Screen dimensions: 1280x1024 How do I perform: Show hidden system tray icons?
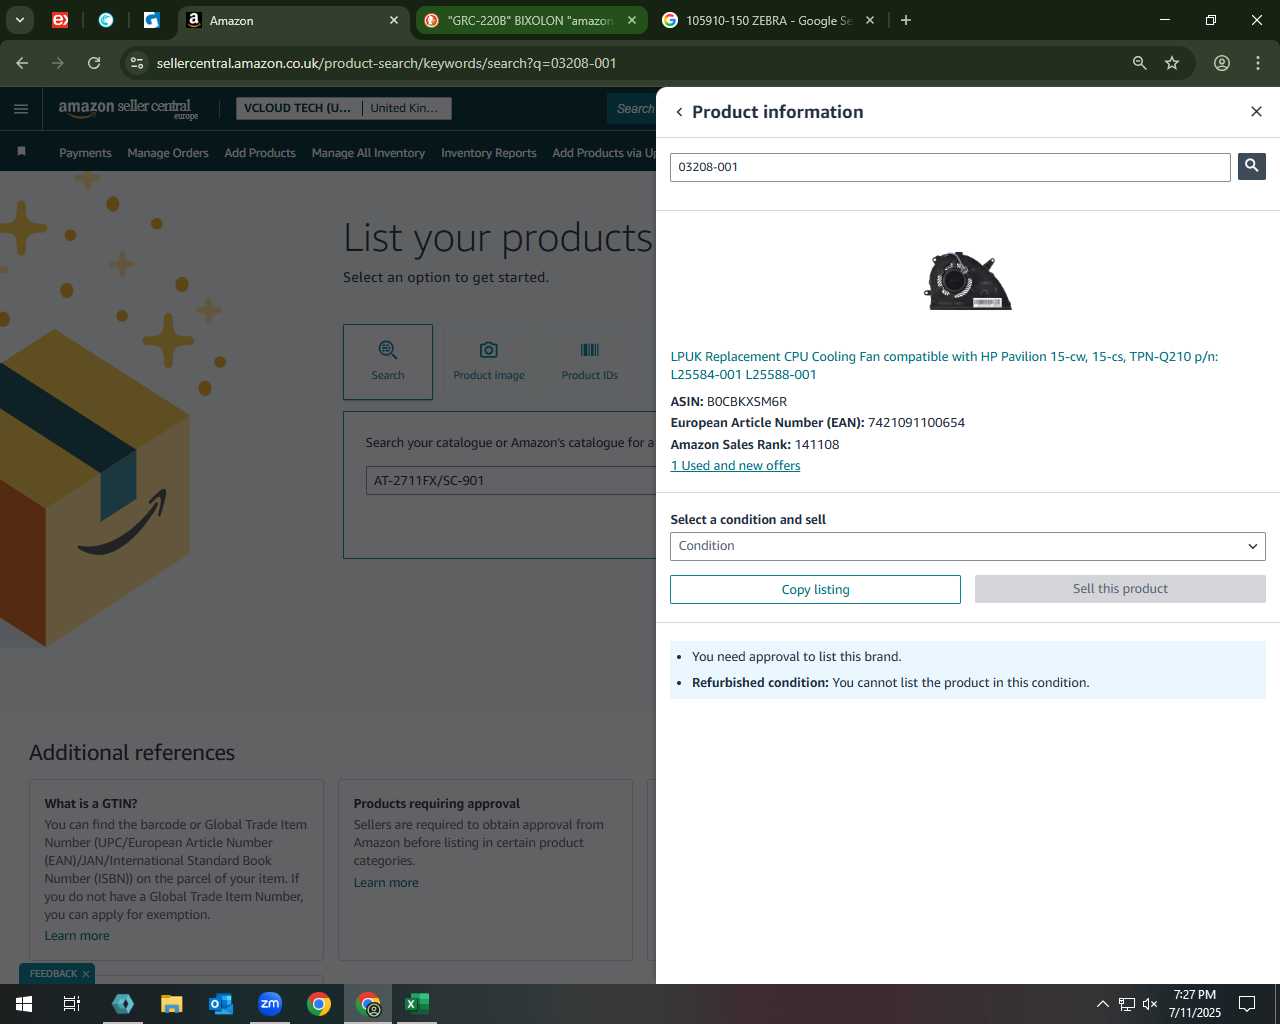(1102, 1004)
